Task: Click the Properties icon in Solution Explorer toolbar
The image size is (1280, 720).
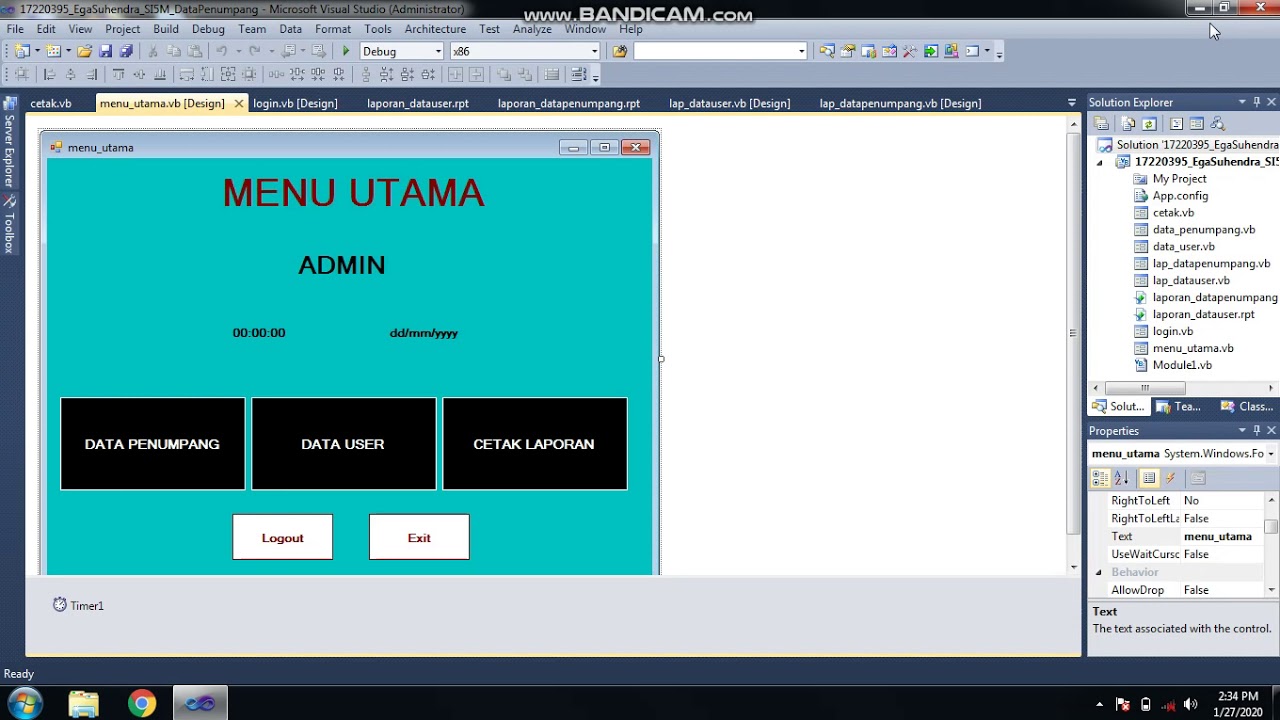Action: [x=1101, y=124]
